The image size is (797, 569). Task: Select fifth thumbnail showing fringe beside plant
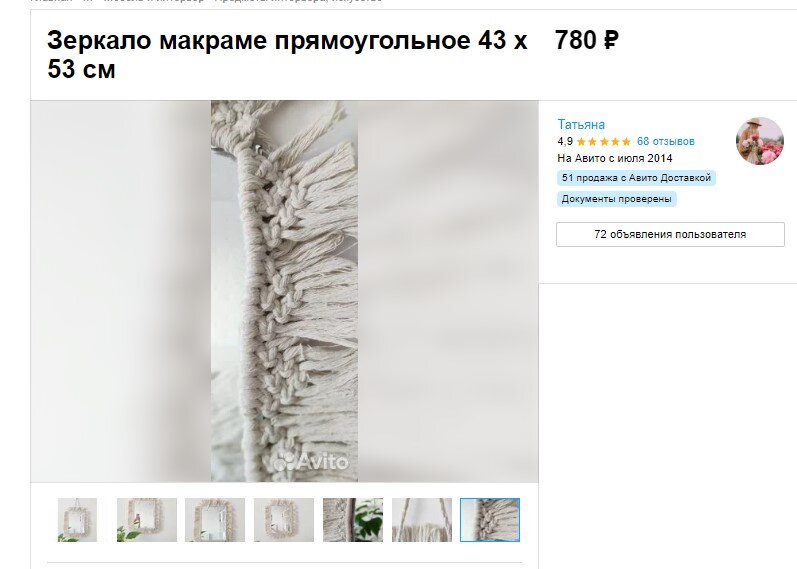pos(353,520)
